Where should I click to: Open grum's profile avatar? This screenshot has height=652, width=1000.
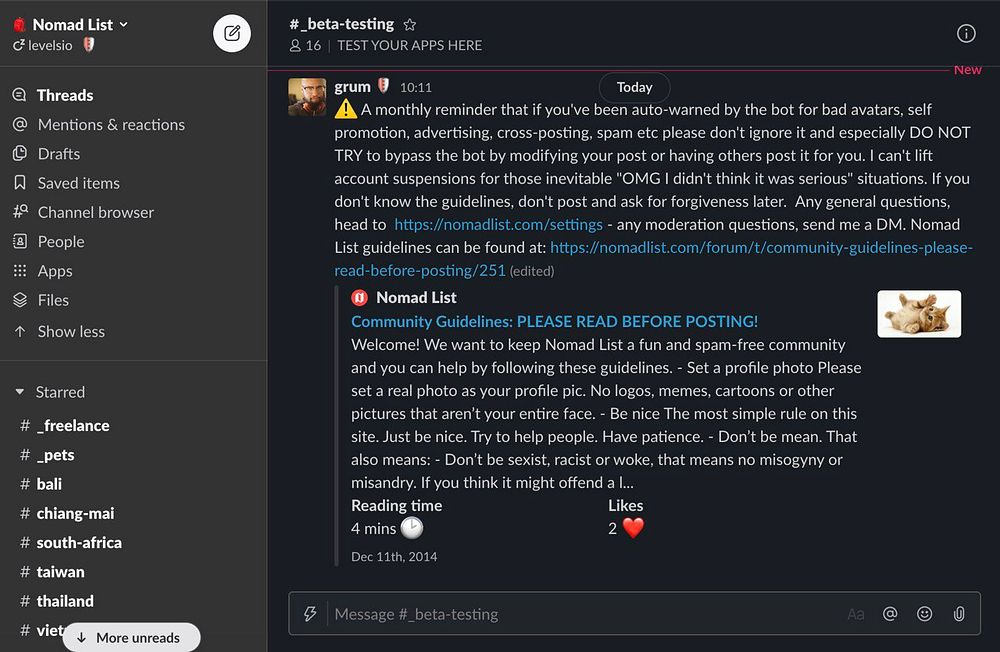(307, 97)
